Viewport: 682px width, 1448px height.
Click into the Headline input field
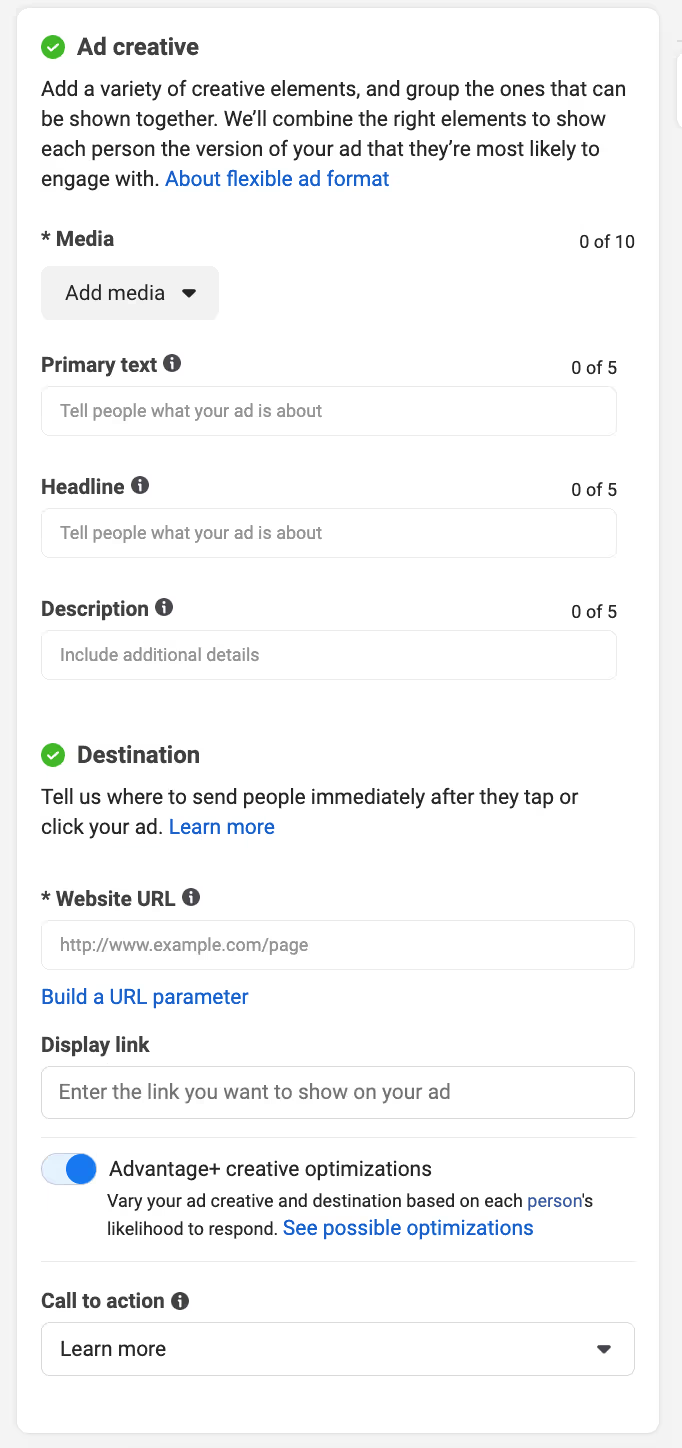(x=328, y=533)
